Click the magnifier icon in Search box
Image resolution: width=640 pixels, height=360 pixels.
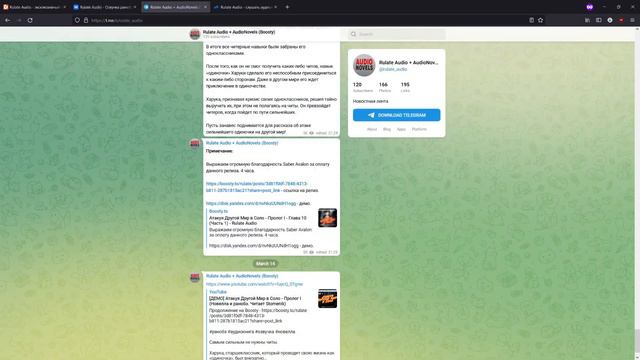coord(353,34)
